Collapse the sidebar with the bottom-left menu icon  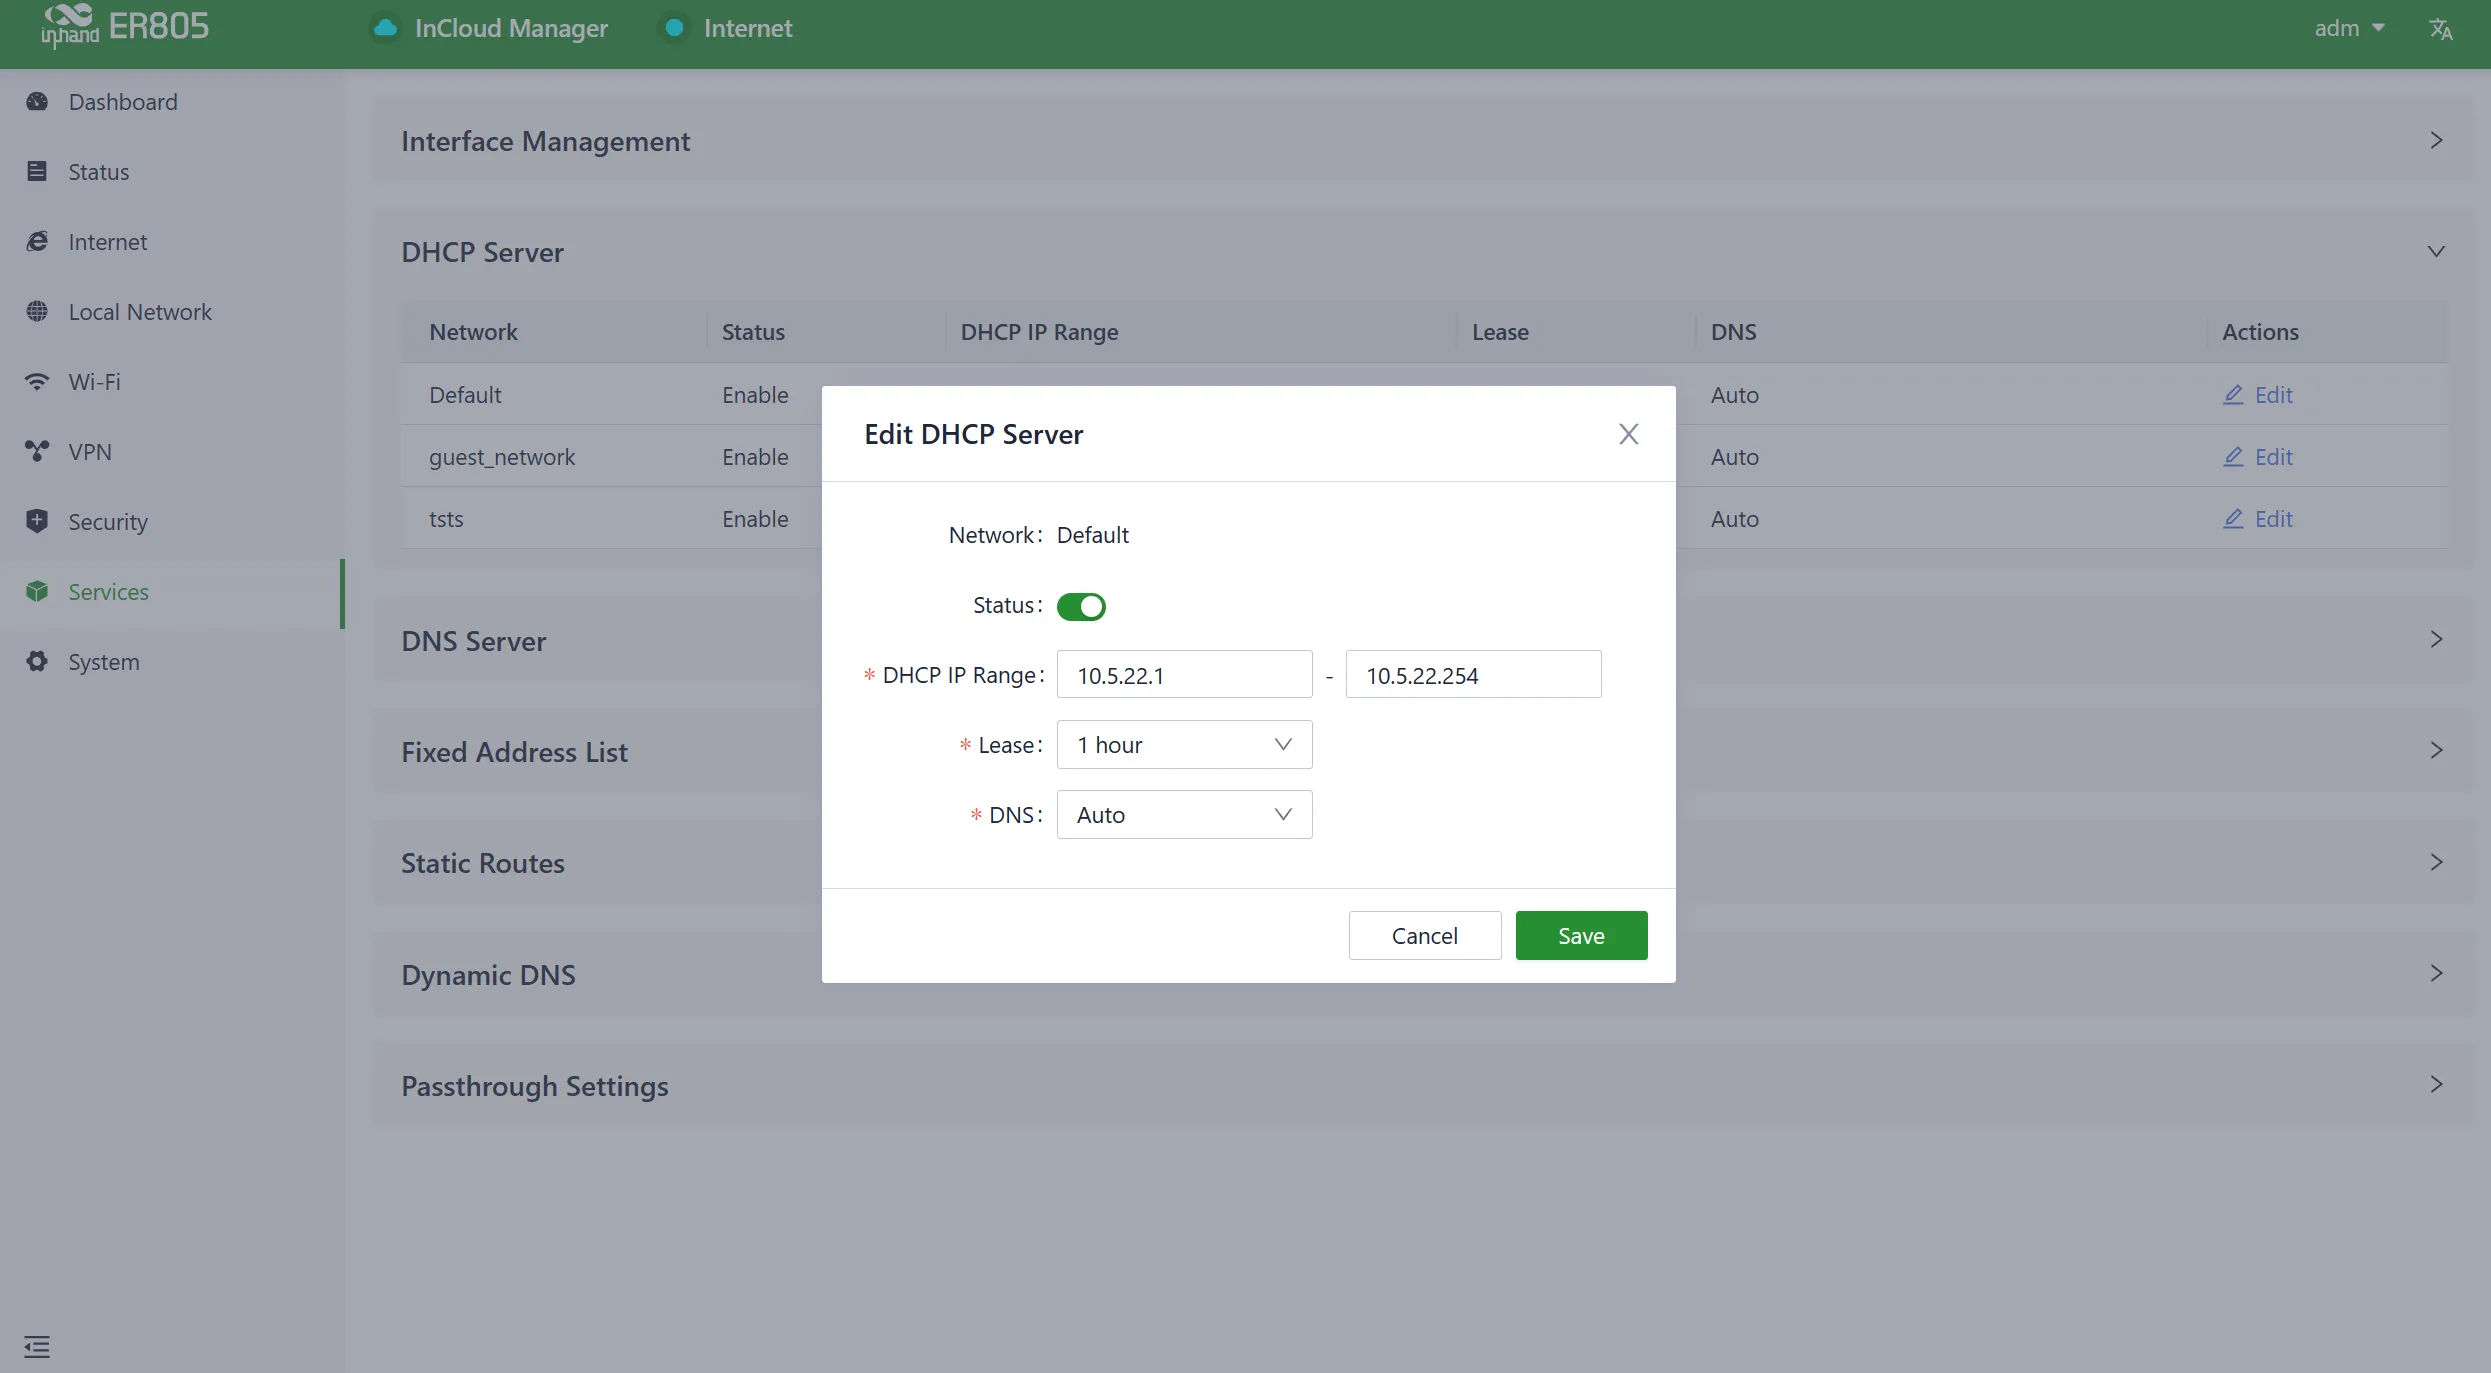[x=37, y=1347]
